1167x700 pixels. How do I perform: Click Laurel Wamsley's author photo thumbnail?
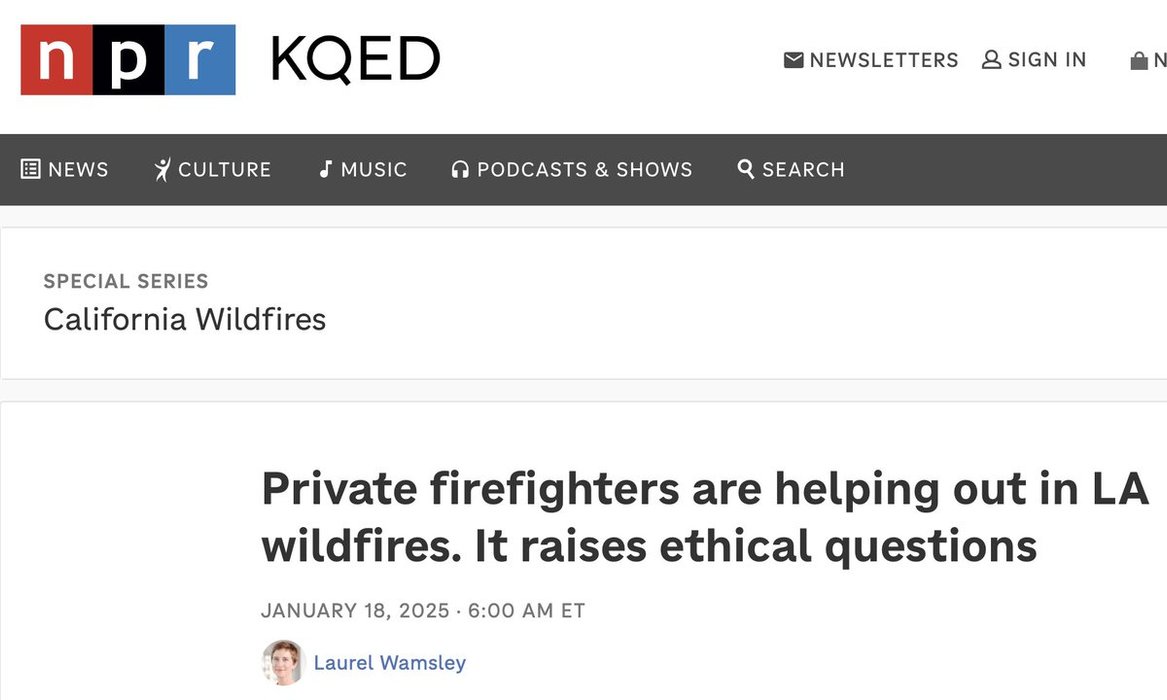[283, 662]
